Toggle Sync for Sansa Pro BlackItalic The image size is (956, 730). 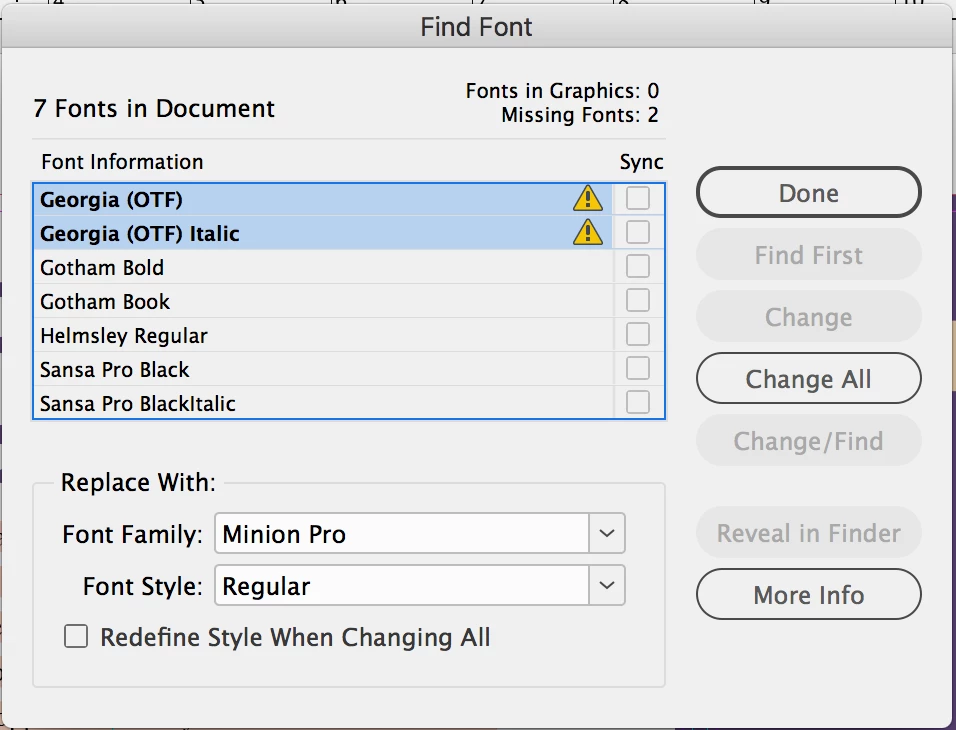pos(638,403)
